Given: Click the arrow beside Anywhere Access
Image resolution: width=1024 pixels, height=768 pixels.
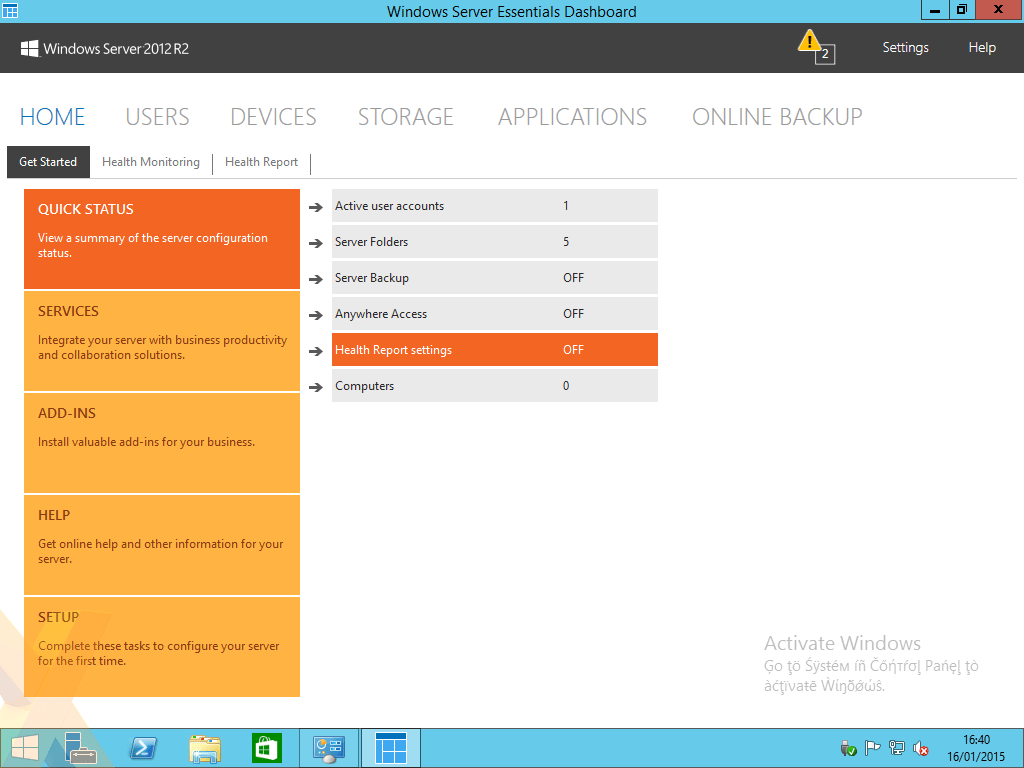Looking at the screenshot, I should (x=317, y=314).
